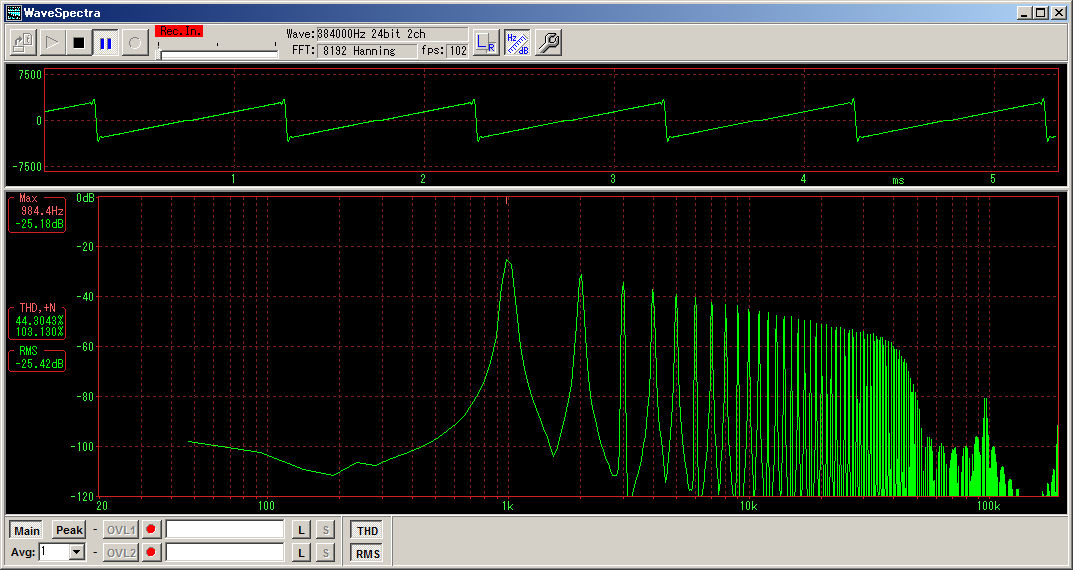Load overlay with the OVL1 L button
Image resolution: width=1073 pixels, height=570 pixels.
tap(302, 530)
